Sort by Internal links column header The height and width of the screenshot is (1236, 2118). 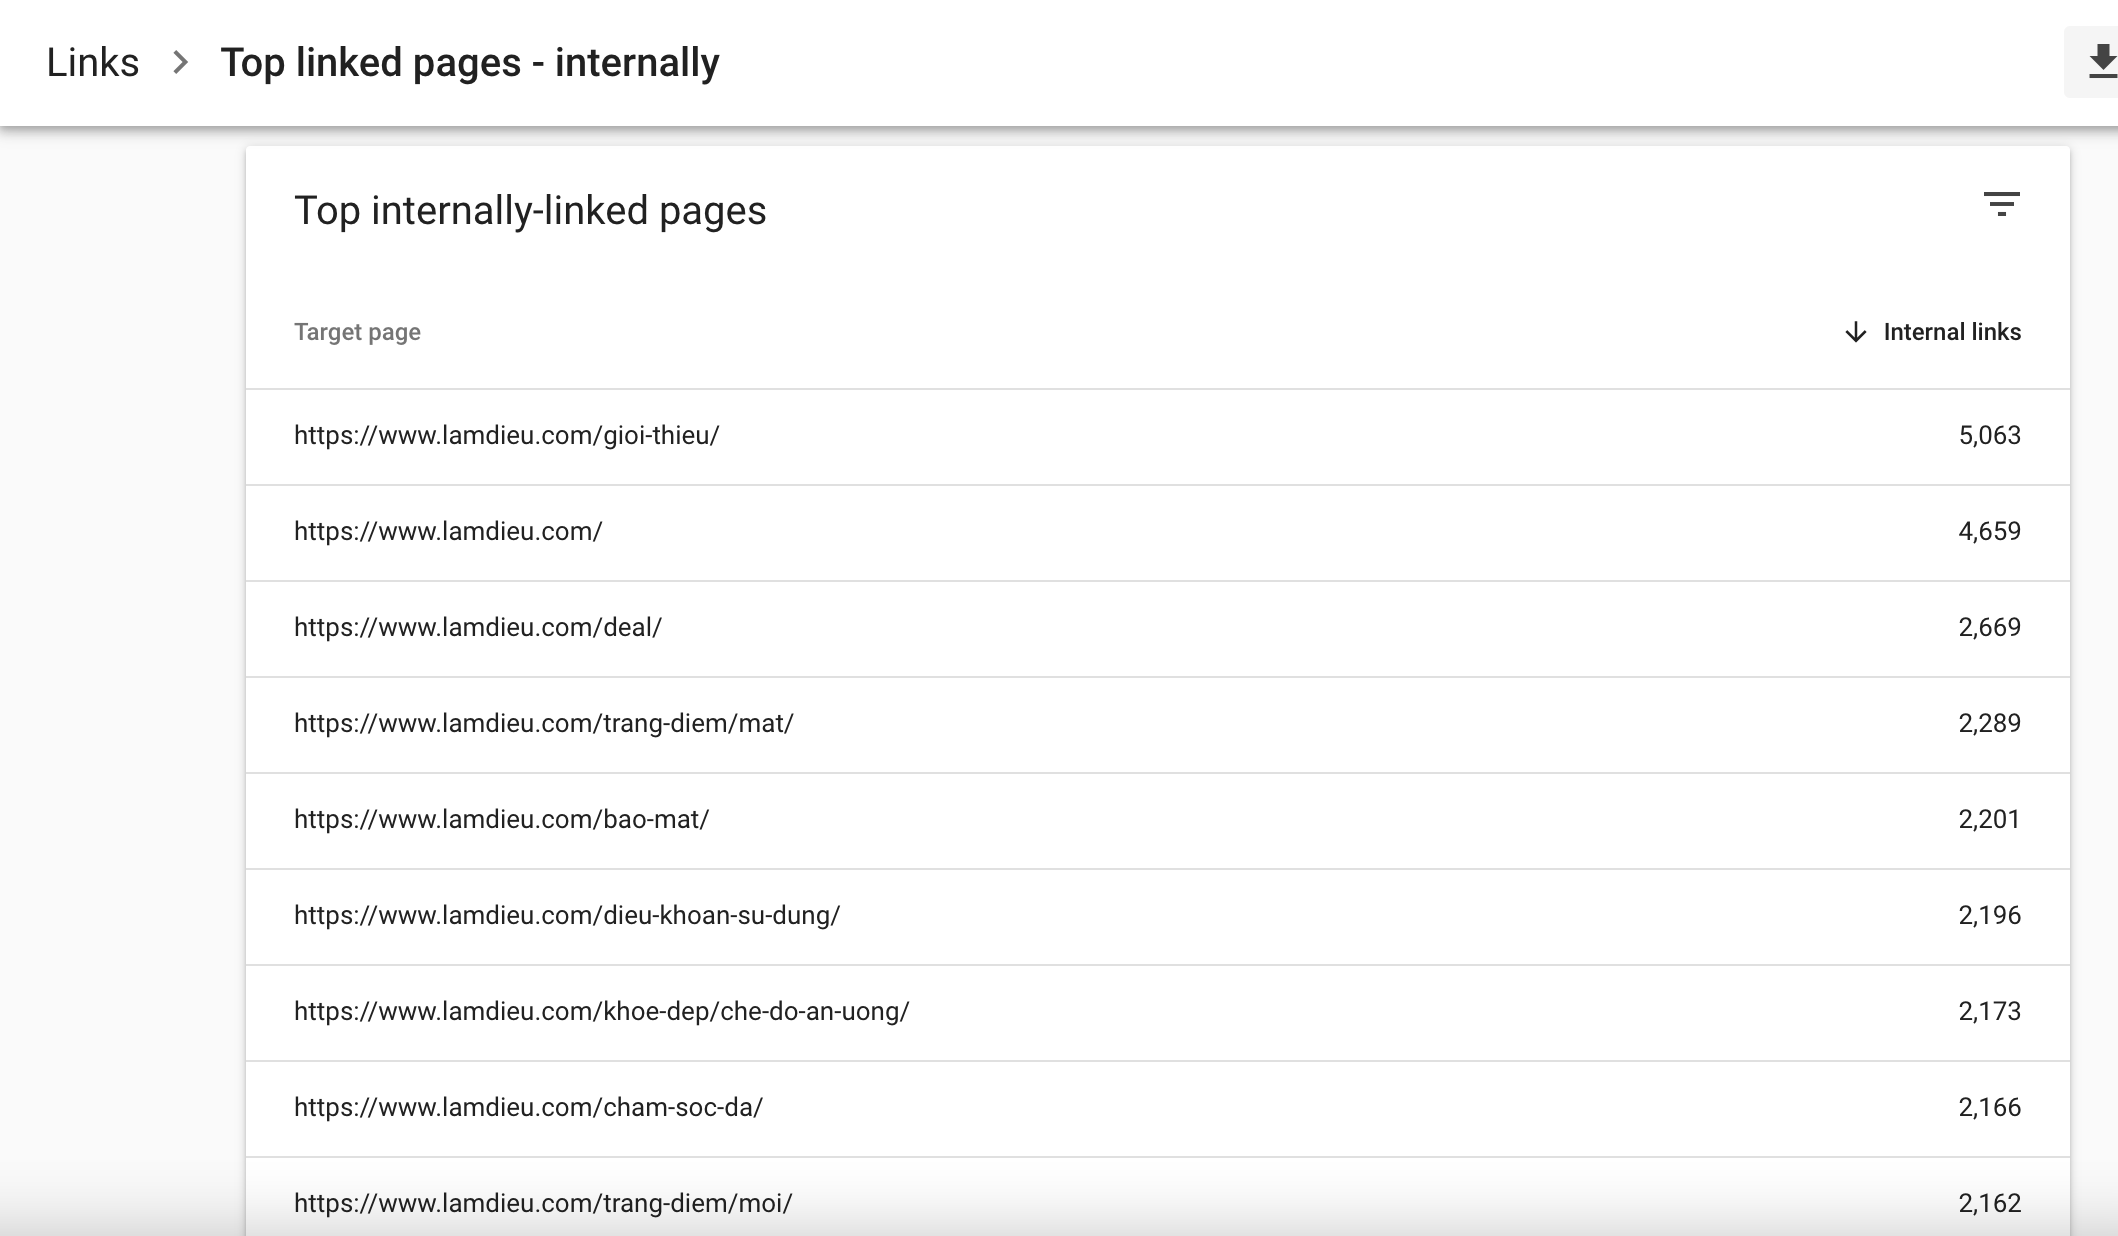pyautogui.click(x=1952, y=332)
